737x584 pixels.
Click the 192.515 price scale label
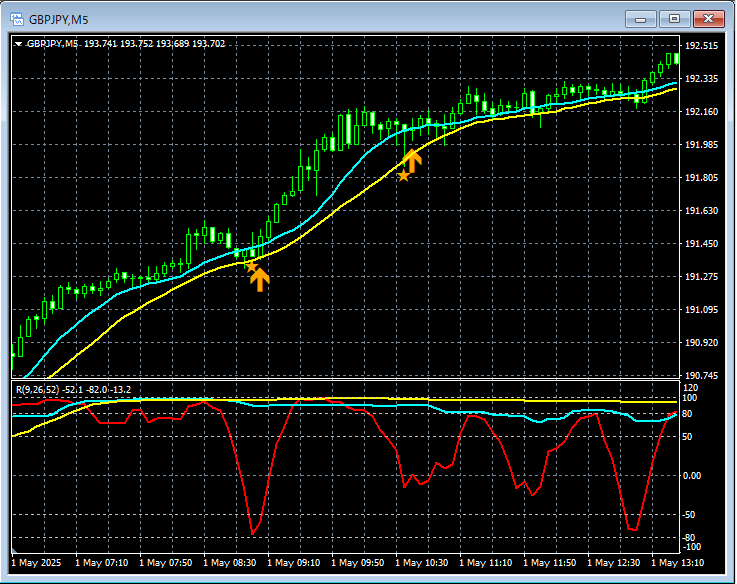[x=702, y=46]
